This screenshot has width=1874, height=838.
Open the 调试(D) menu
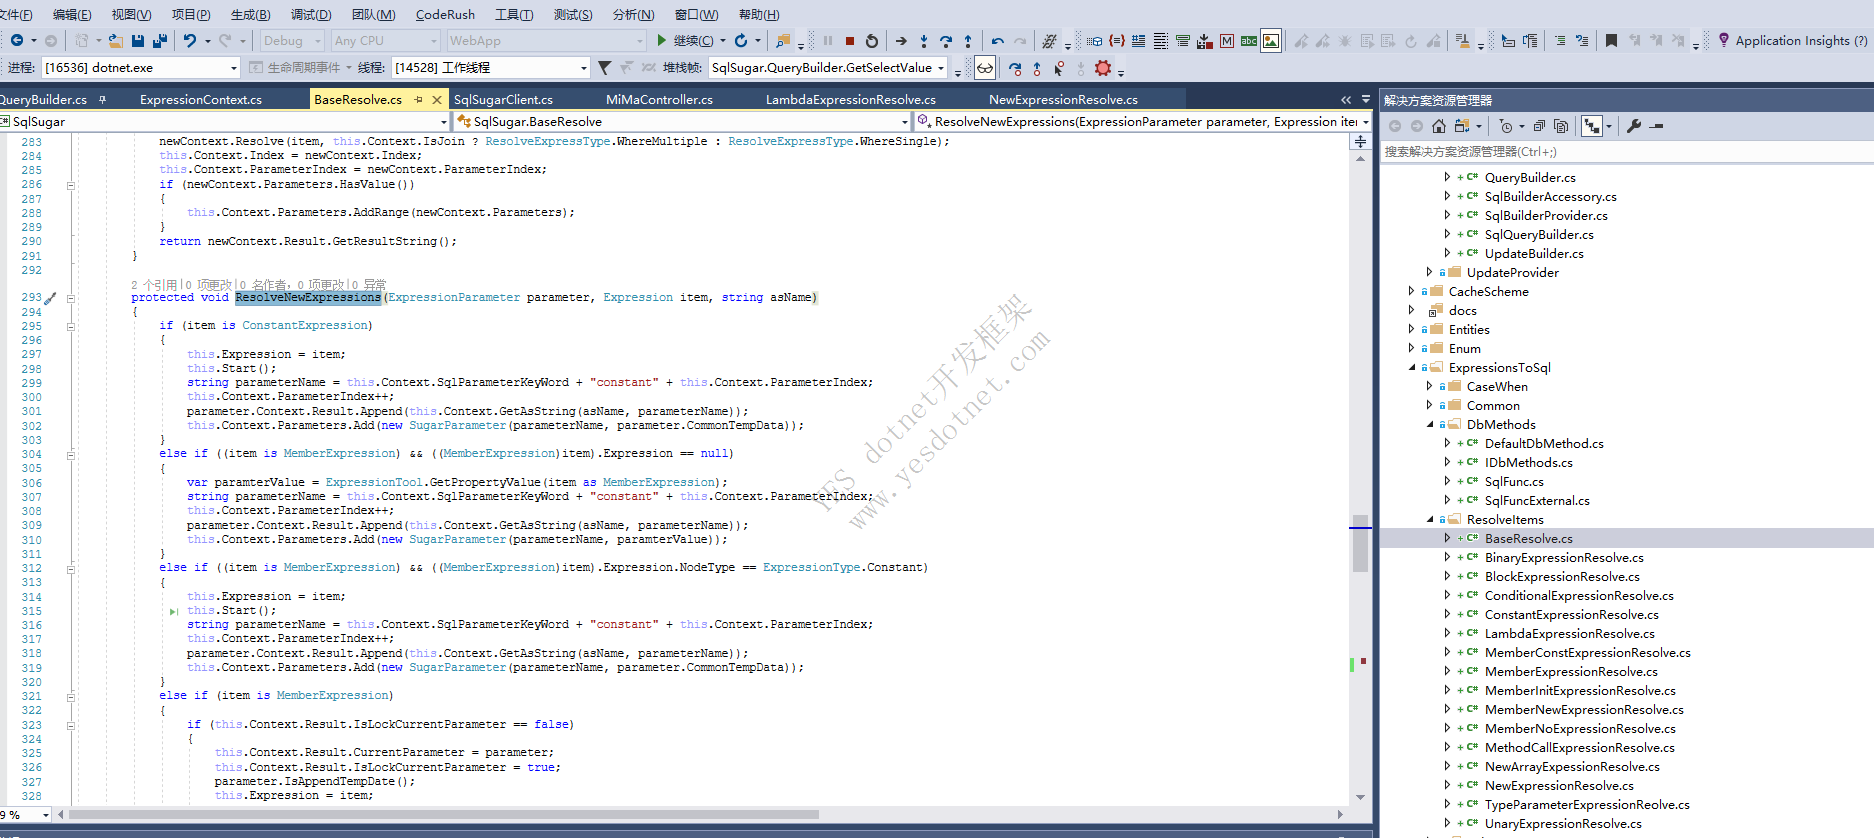tap(311, 15)
